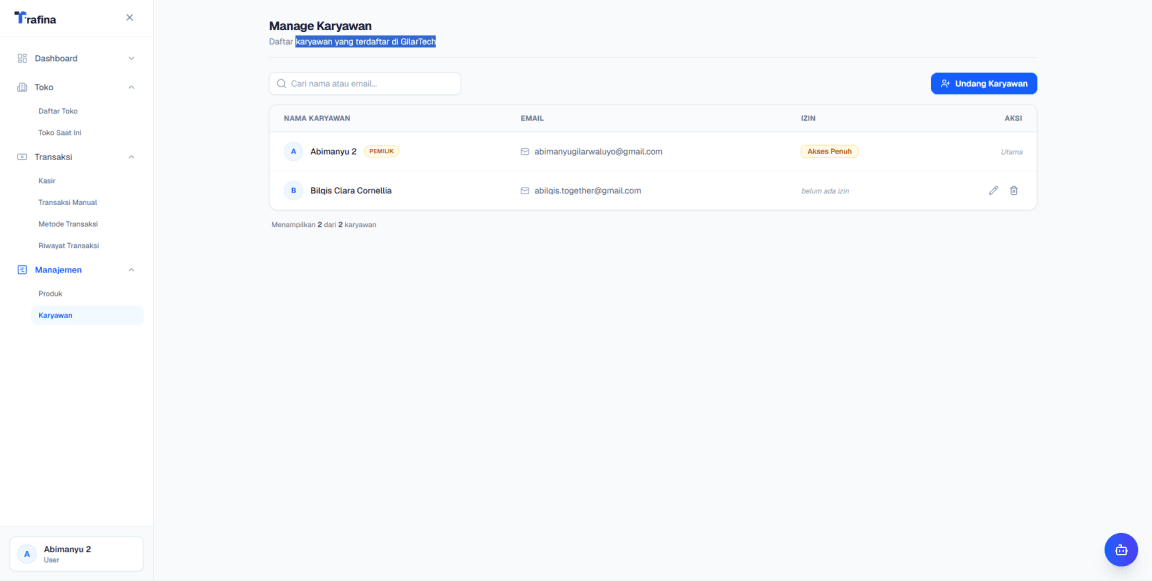Viewport: 1152px width, 581px height.
Task: Click the magnifier icon in the search box
Action: (x=281, y=84)
